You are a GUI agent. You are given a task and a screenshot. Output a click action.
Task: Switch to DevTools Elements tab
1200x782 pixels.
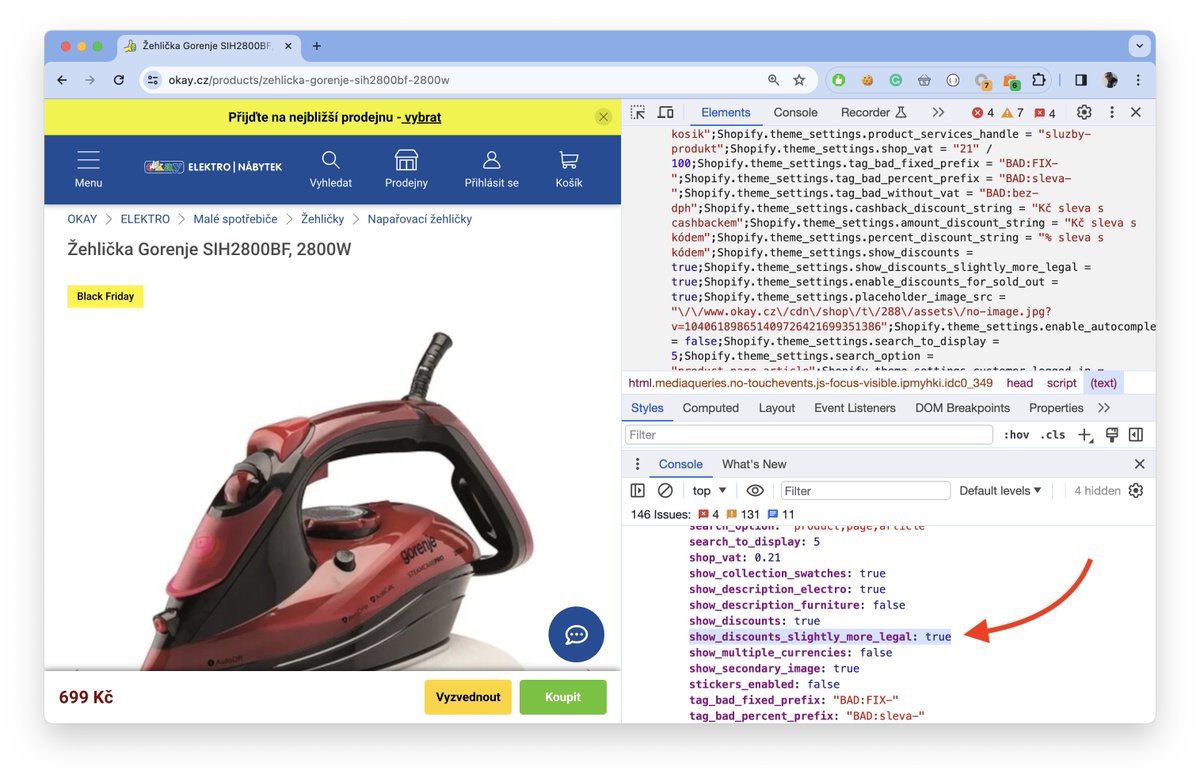pyautogui.click(x=726, y=113)
